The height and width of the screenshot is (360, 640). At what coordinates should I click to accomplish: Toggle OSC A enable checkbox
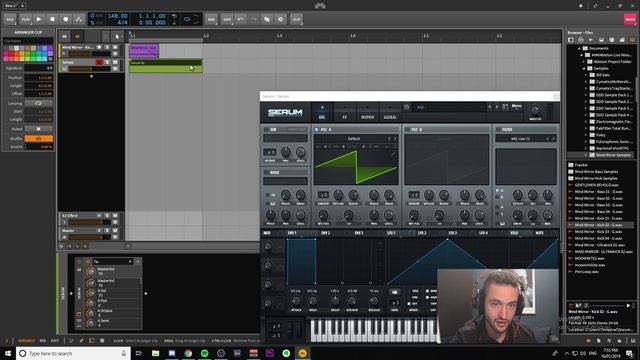[316, 129]
